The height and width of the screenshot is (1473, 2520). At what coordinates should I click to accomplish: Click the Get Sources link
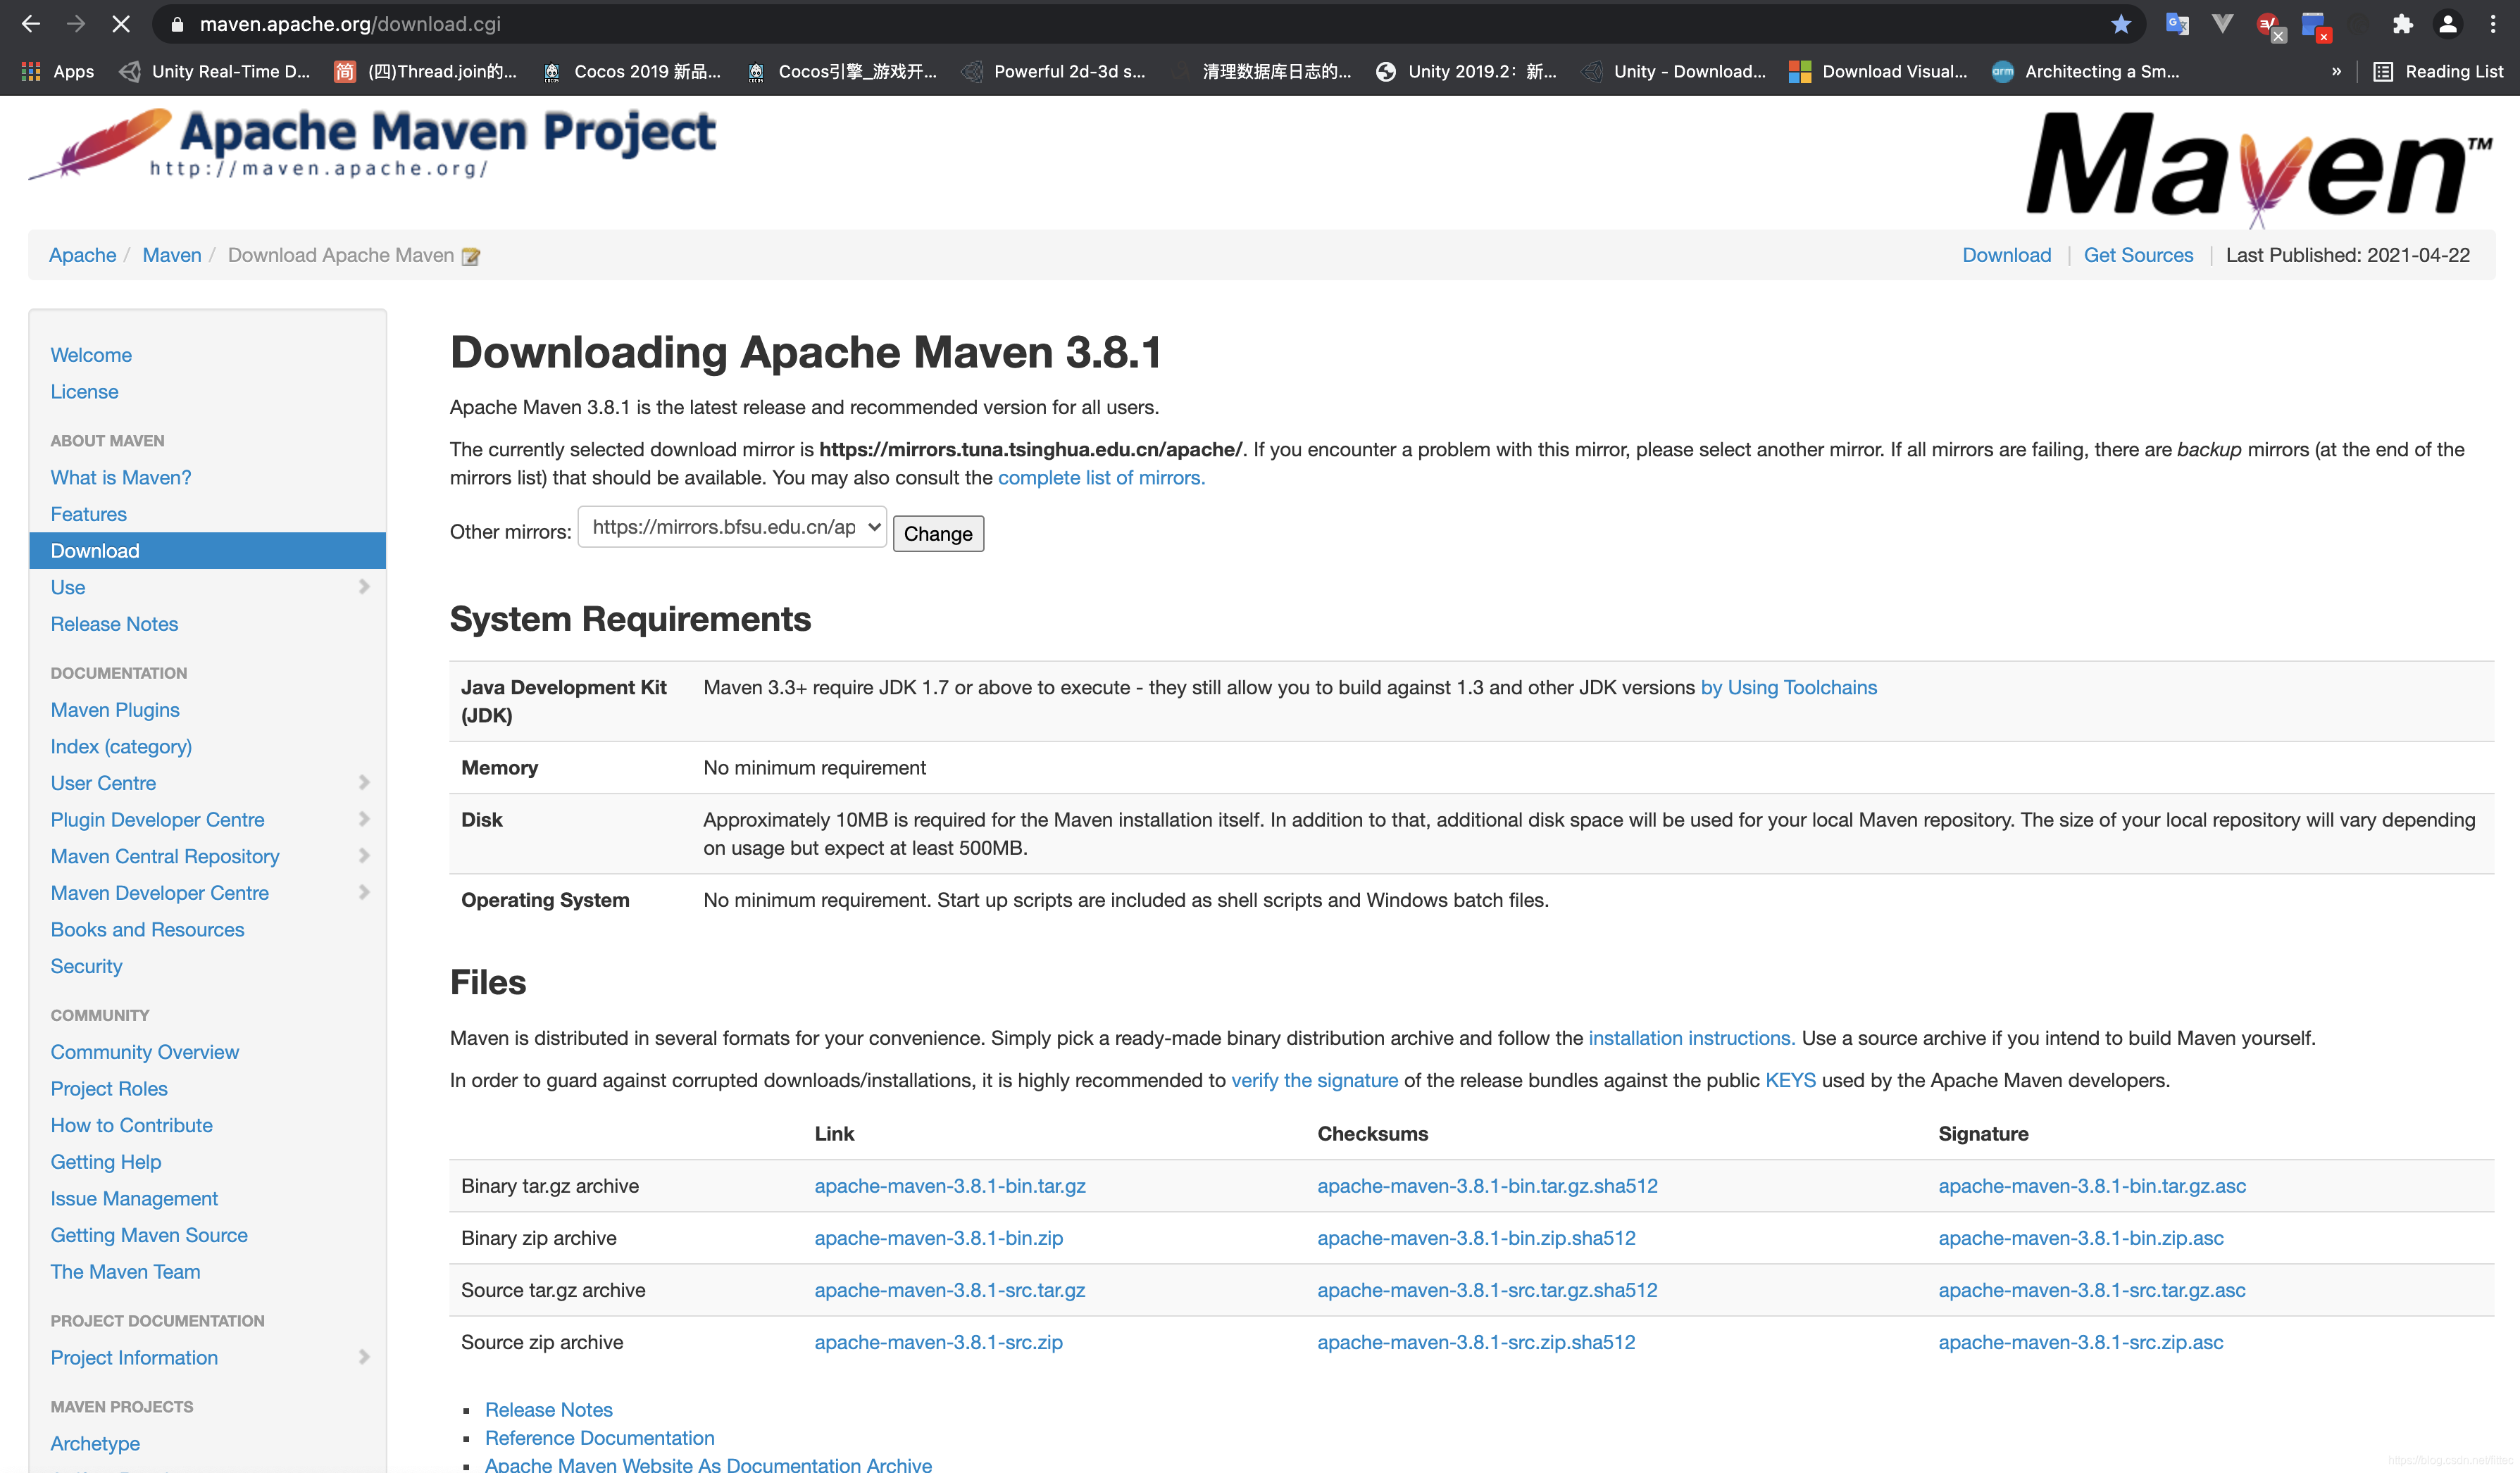[2138, 255]
